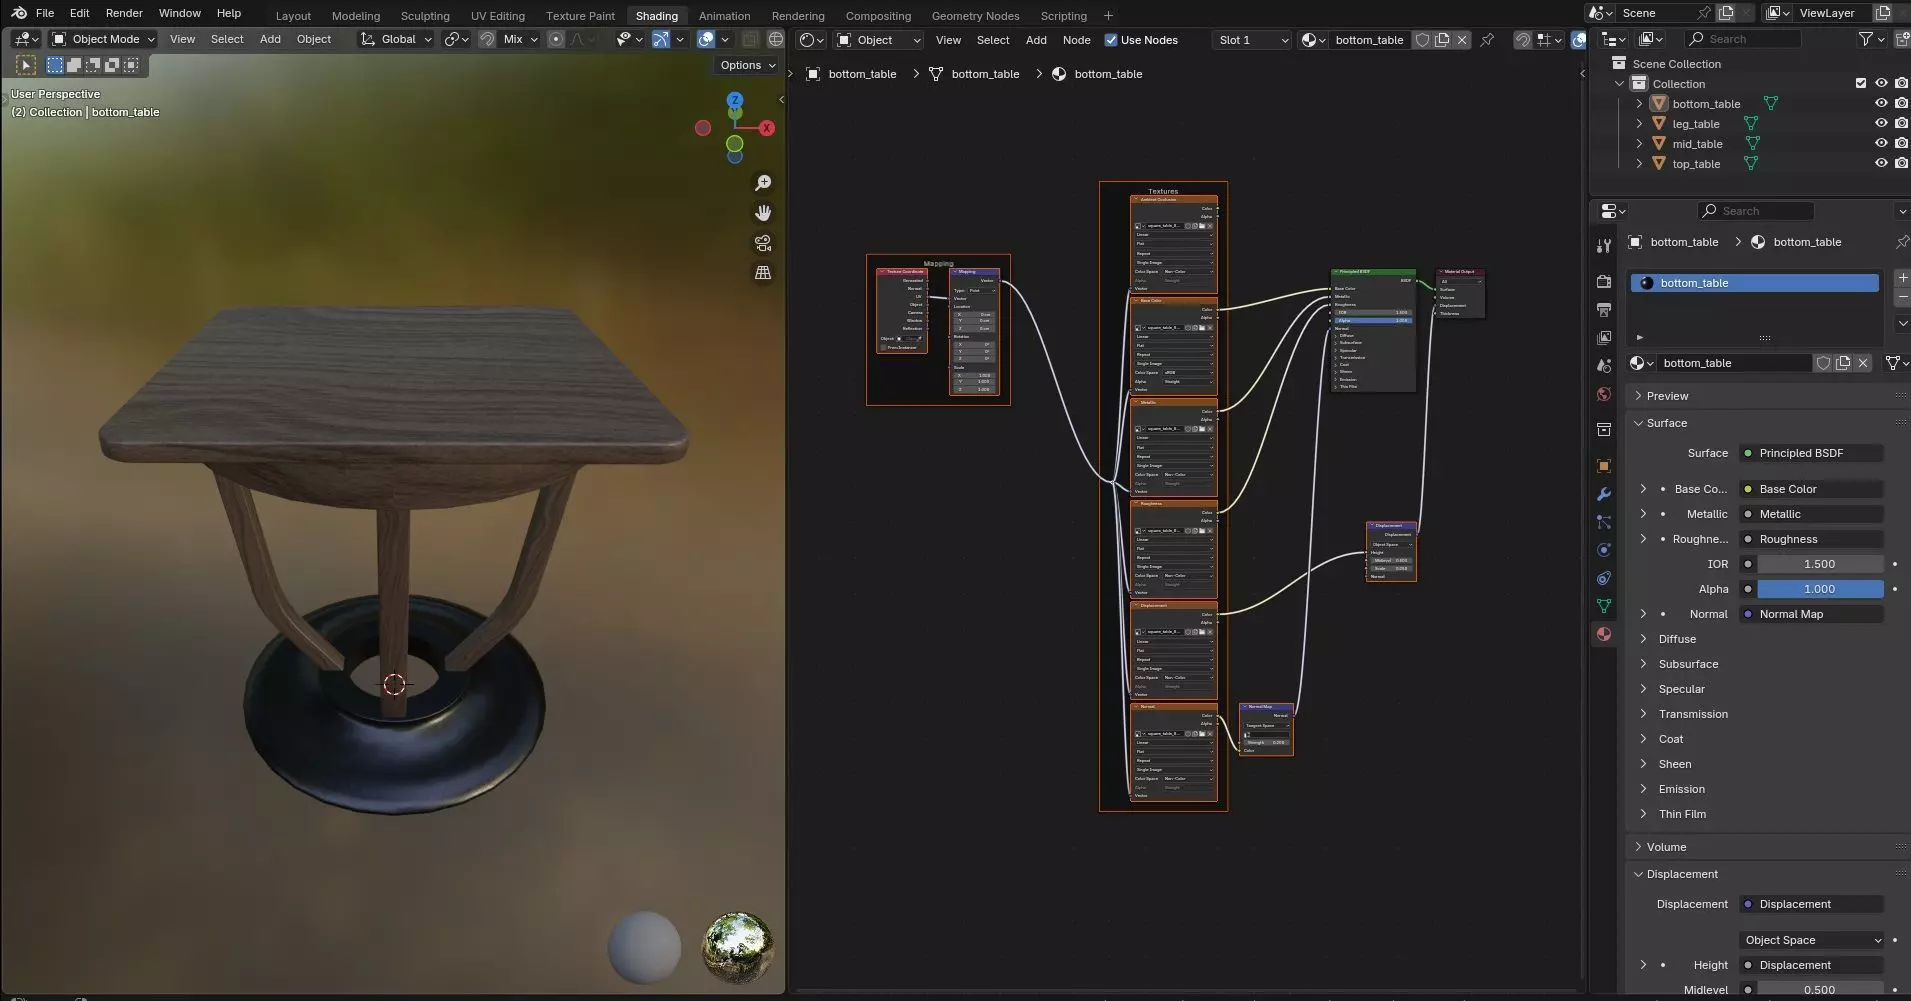Toggle the Use Nodes checkbox
1911x1001 pixels.
pyautogui.click(x=1110, y=40)
